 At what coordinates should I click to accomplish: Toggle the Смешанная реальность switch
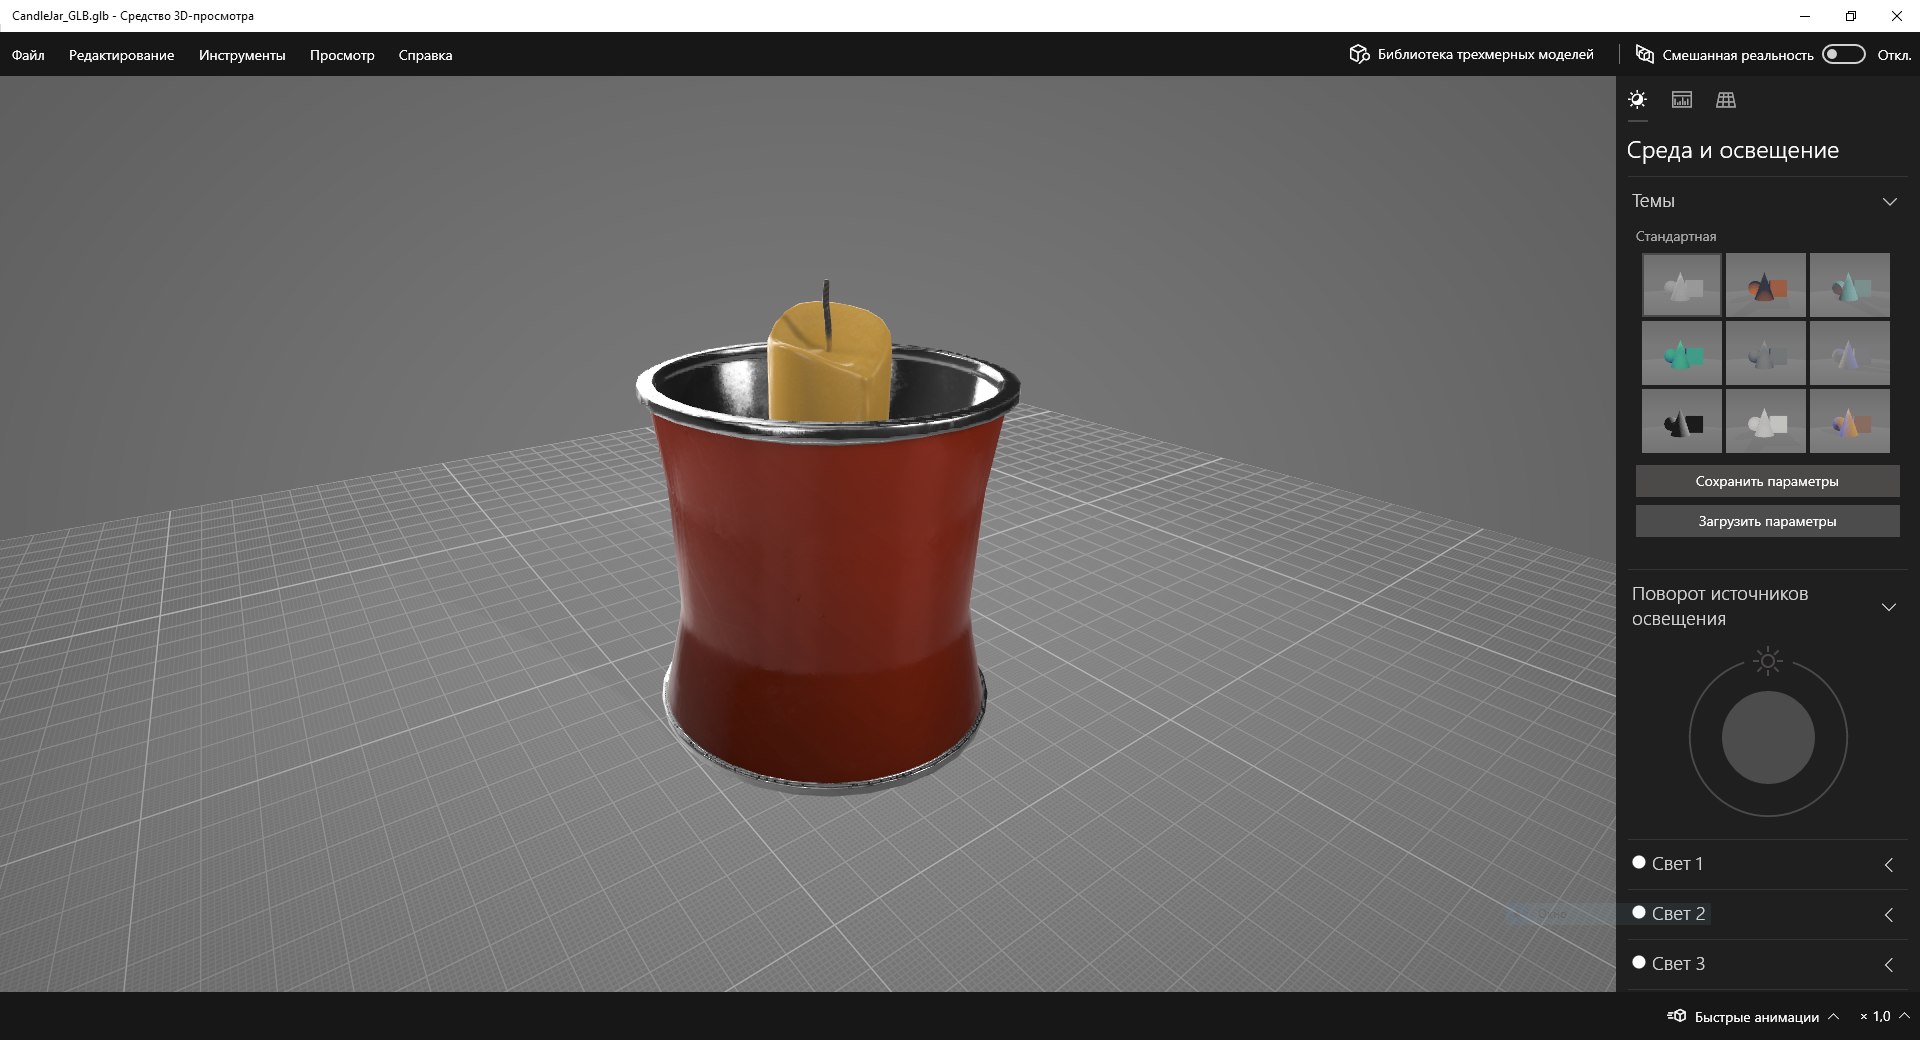1844,54
